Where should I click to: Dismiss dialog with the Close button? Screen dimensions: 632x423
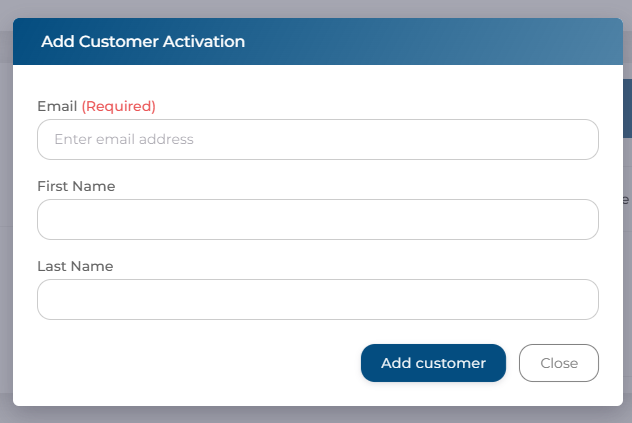point(559,363)
